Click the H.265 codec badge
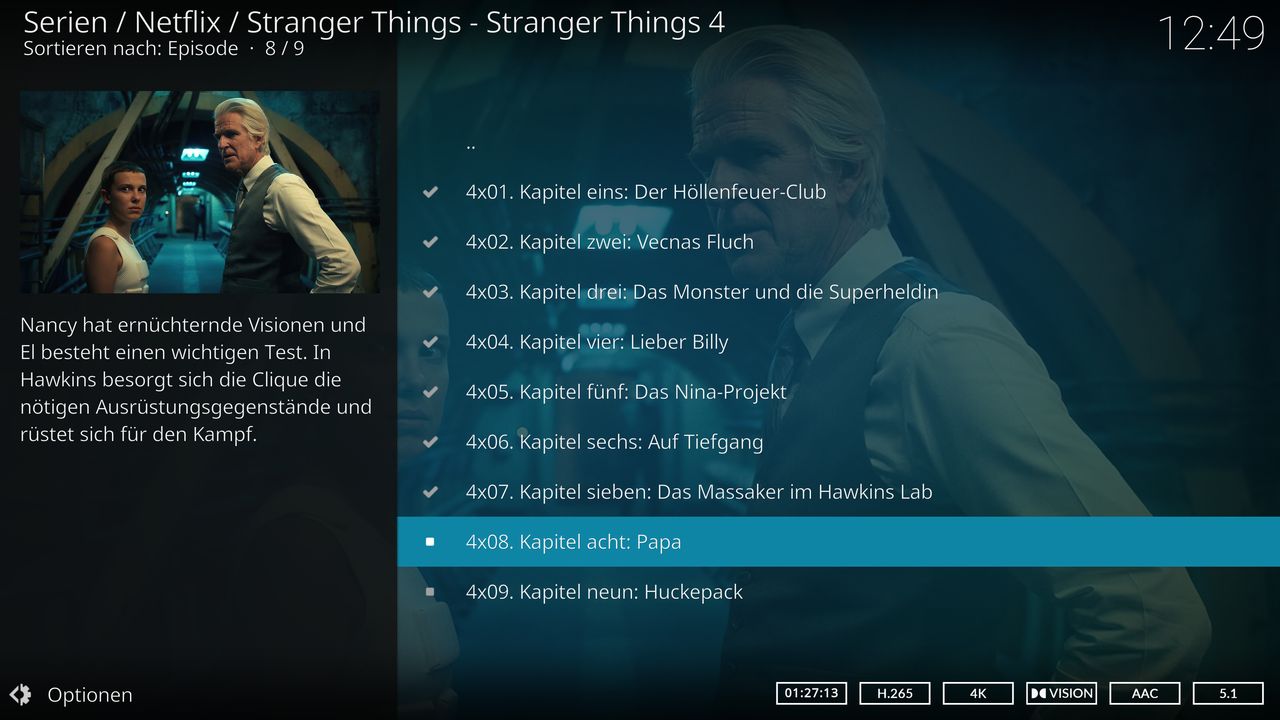The height and width of the screenshot is (720, 1280). pos(895,693)
